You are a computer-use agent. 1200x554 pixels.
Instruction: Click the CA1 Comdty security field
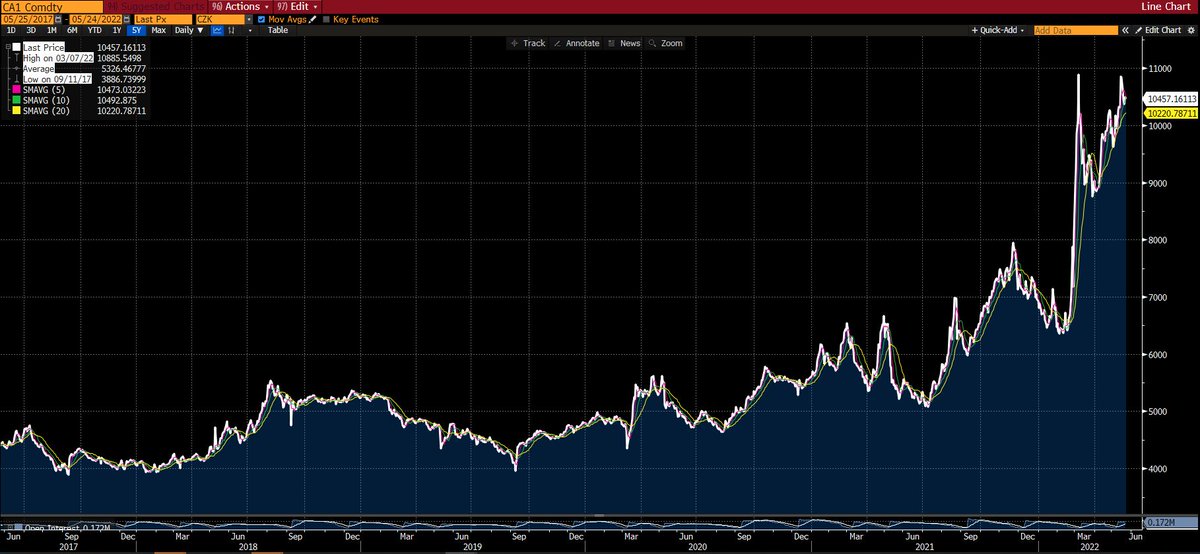[52, 6]
